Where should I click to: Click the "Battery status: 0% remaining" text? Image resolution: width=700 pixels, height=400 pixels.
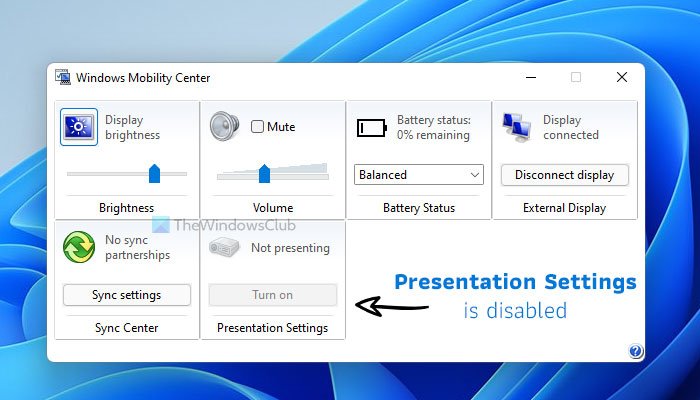433,127
